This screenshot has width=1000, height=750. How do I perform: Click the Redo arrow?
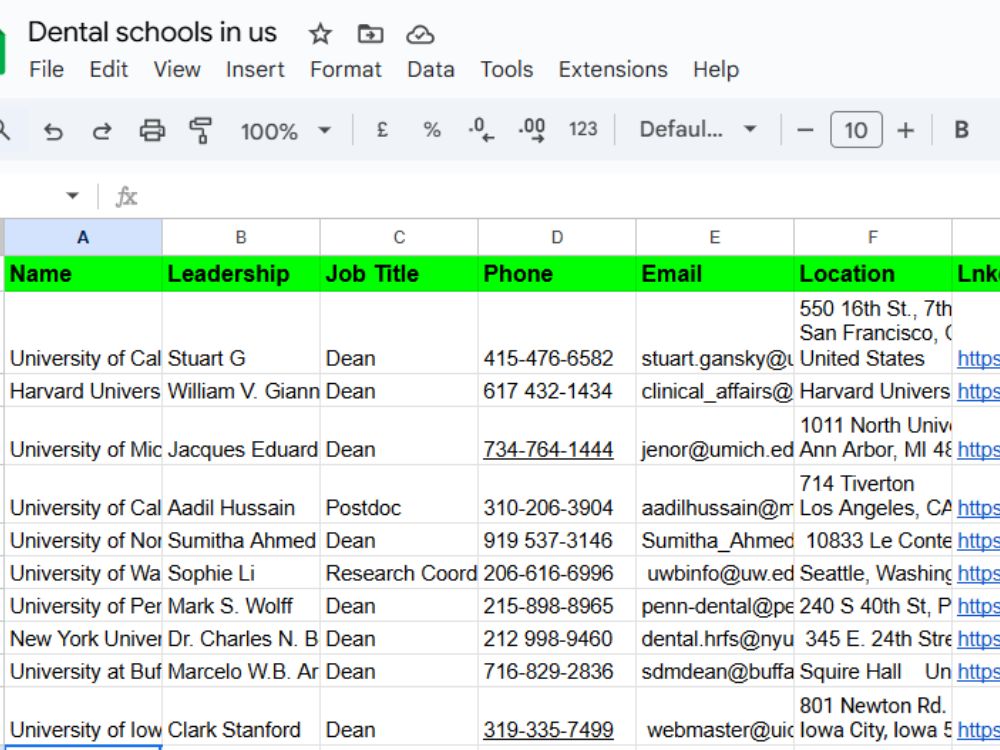pos(102,131)
